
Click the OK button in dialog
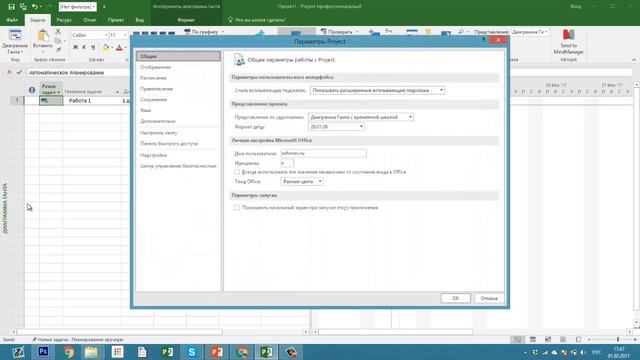[456, 298]
